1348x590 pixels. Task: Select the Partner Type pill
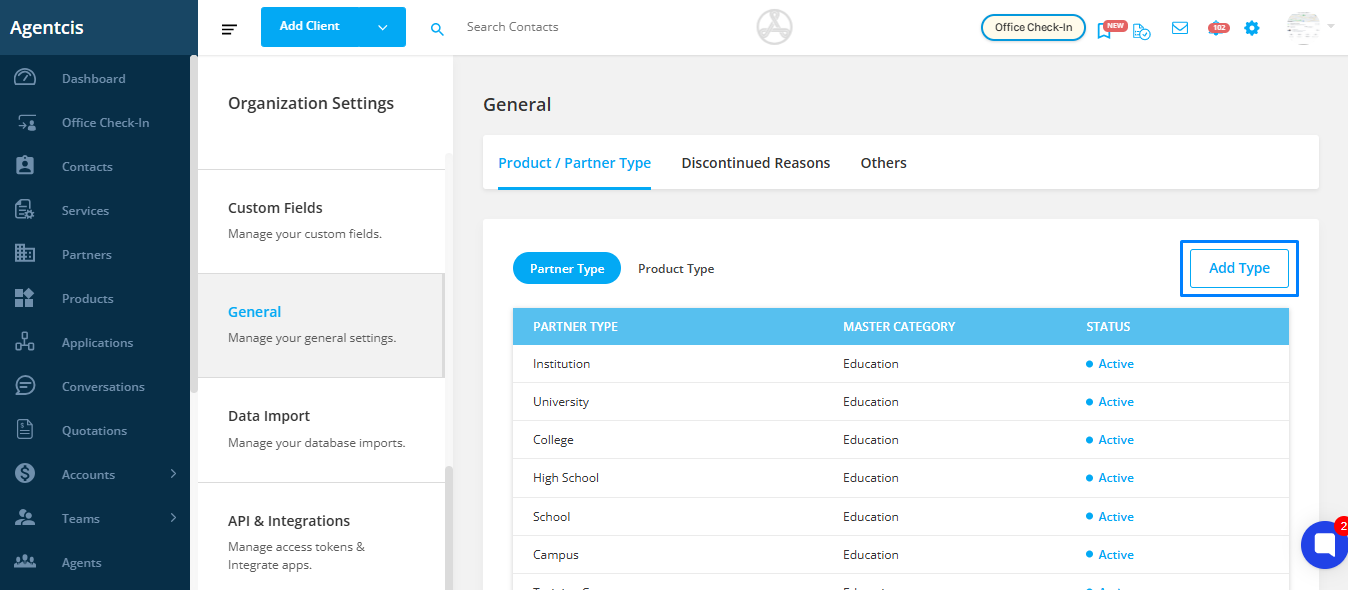coord(567,269)
